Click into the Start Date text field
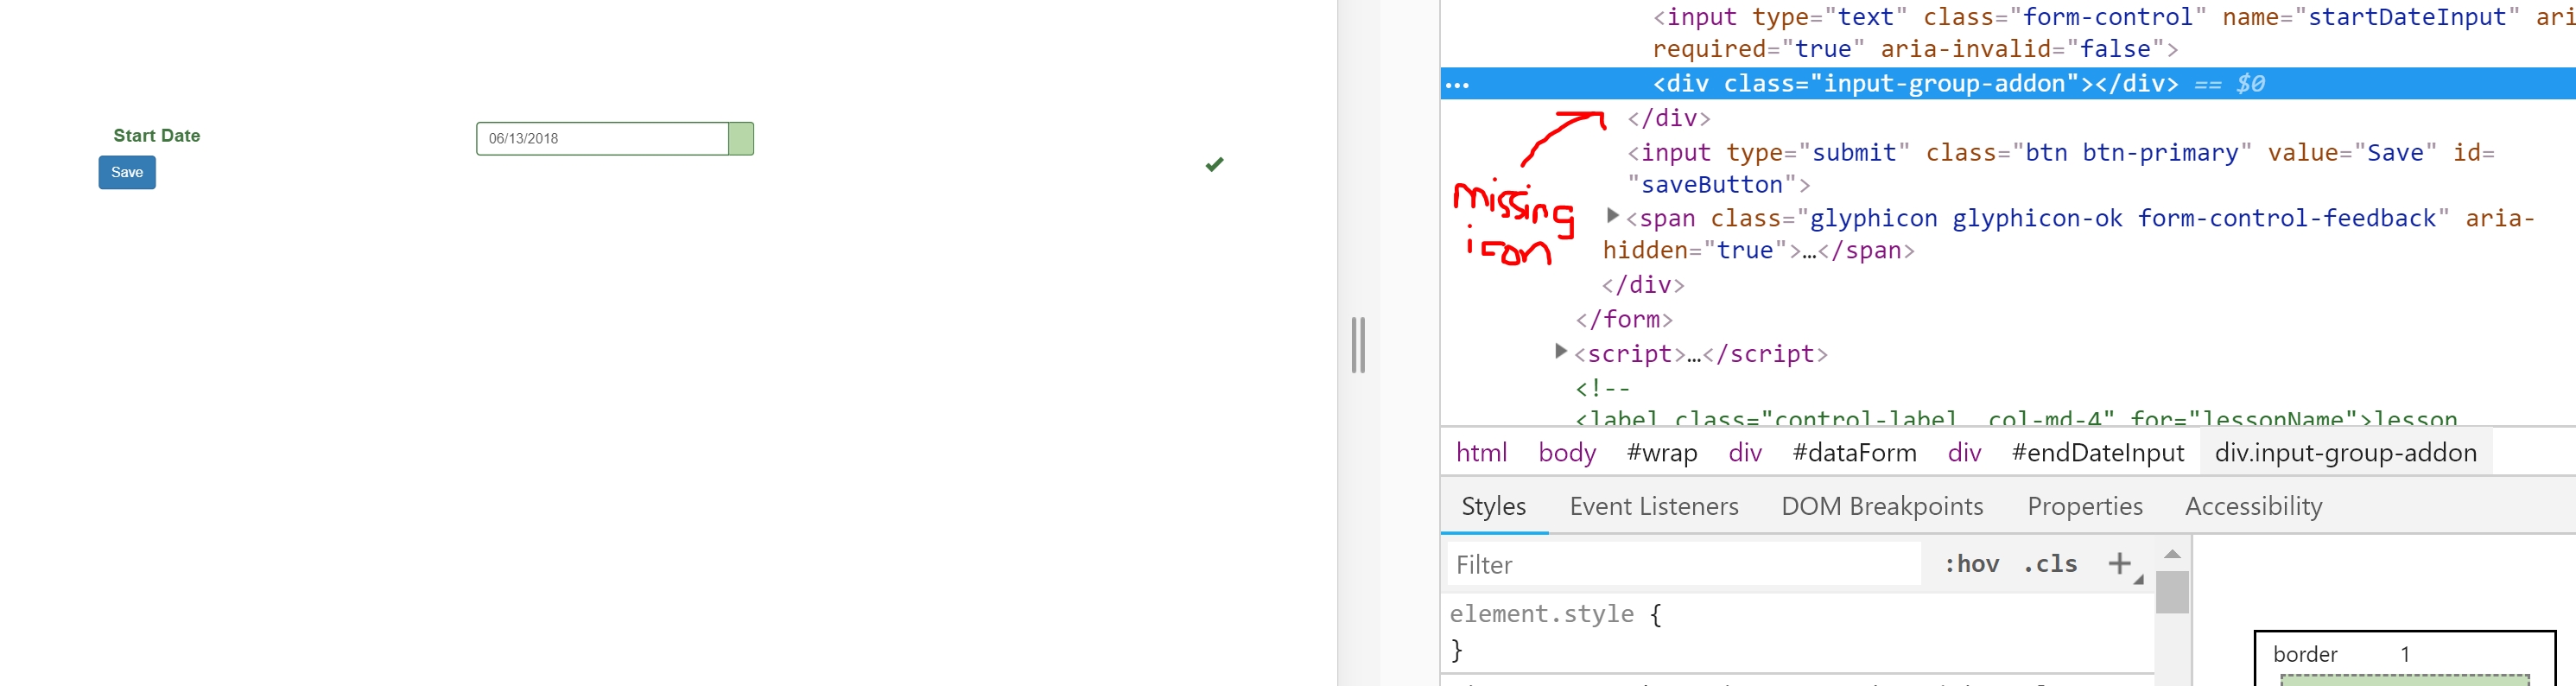The width and height of the screenshot is (2576, 686). tap(602, 139)
